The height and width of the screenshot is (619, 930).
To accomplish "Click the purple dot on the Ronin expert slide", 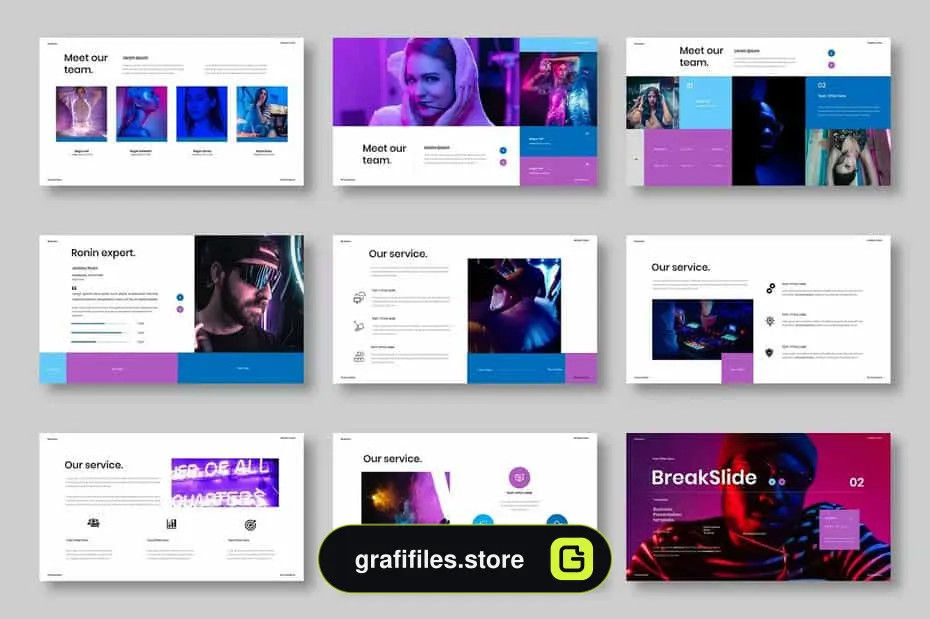I will coord(180,309).
